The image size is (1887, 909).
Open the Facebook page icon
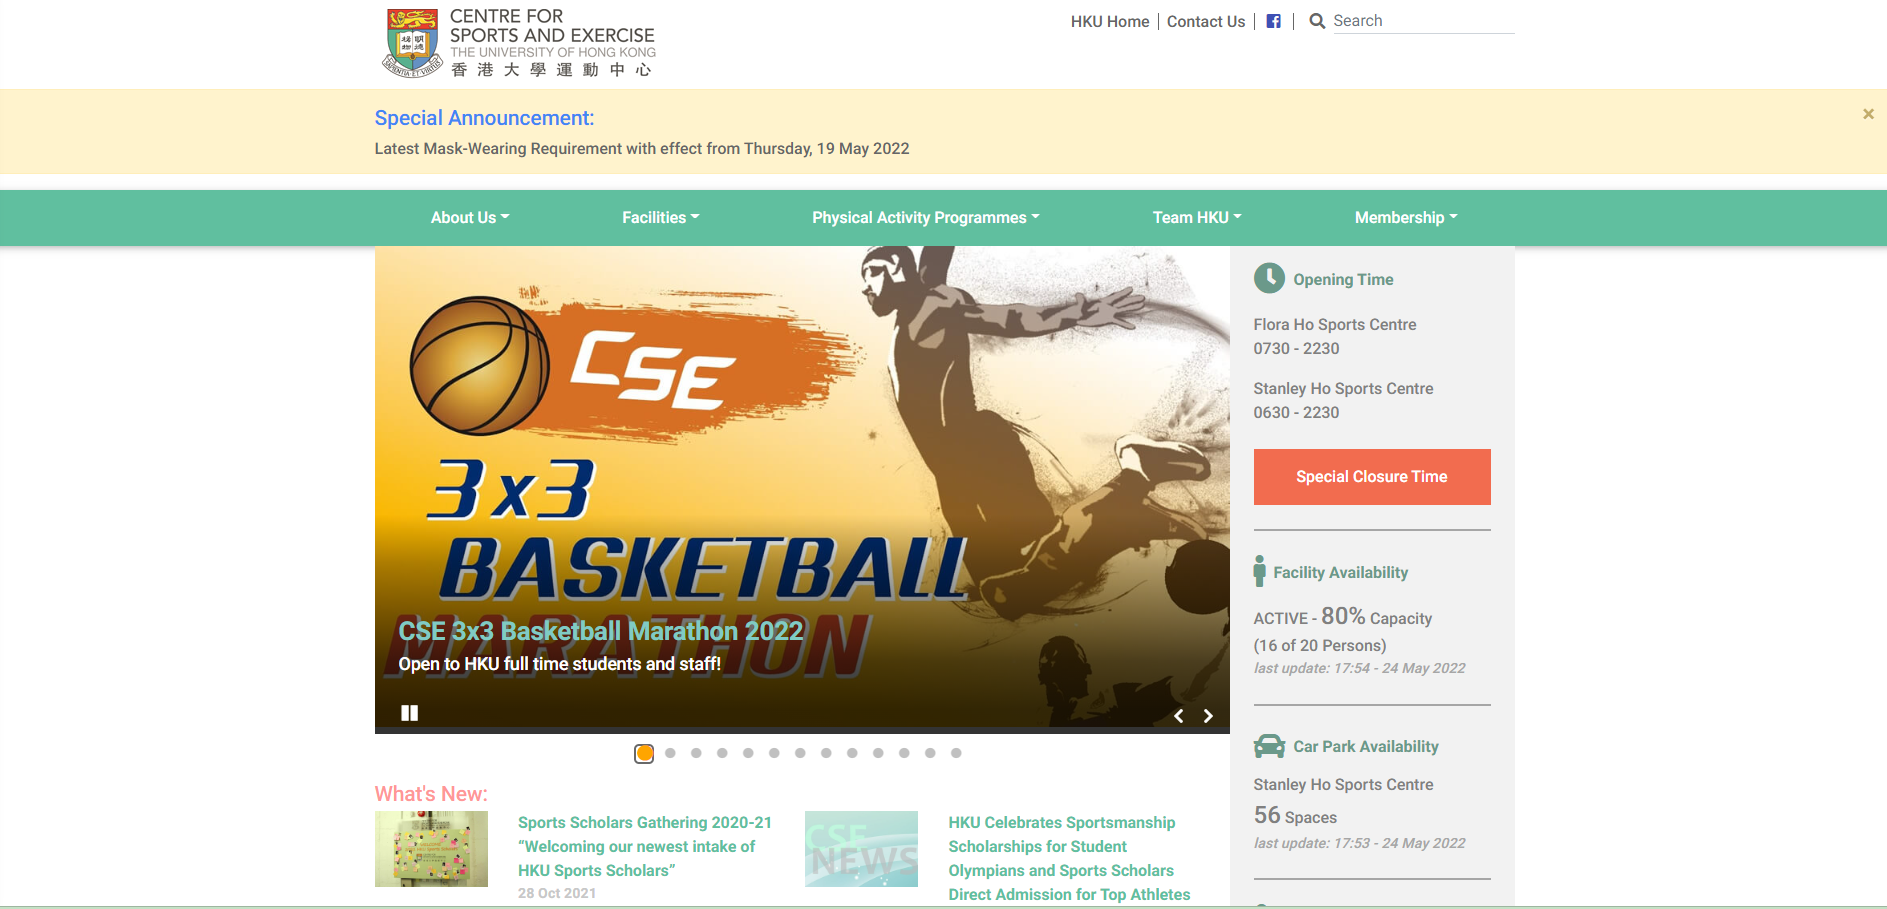[1273, 21]
